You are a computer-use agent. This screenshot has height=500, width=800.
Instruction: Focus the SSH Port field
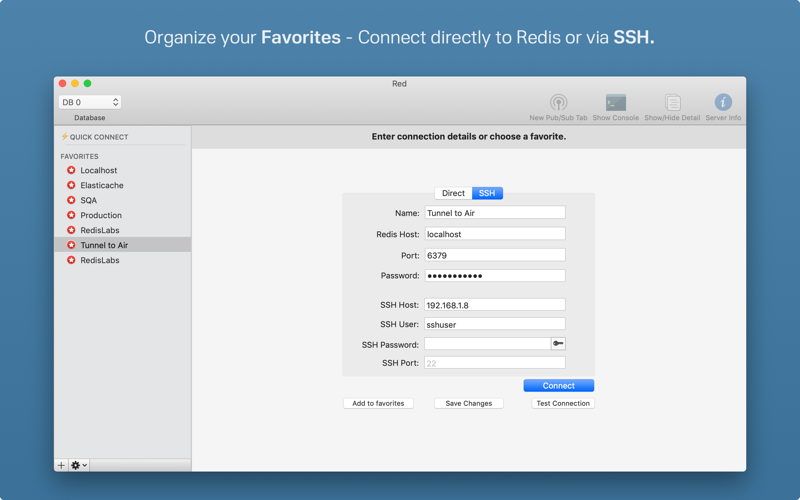pos(495,363)
